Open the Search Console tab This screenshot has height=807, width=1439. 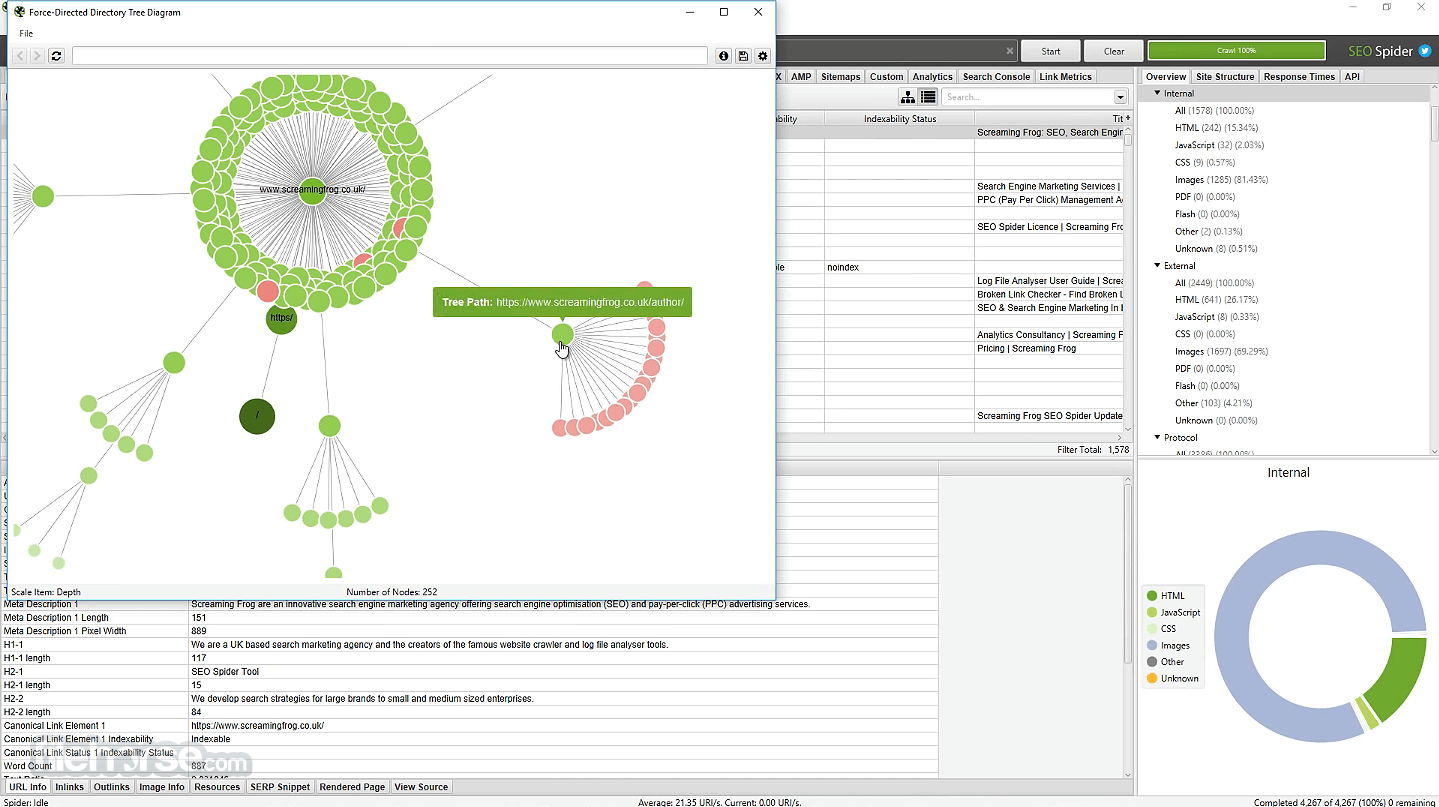996,77
